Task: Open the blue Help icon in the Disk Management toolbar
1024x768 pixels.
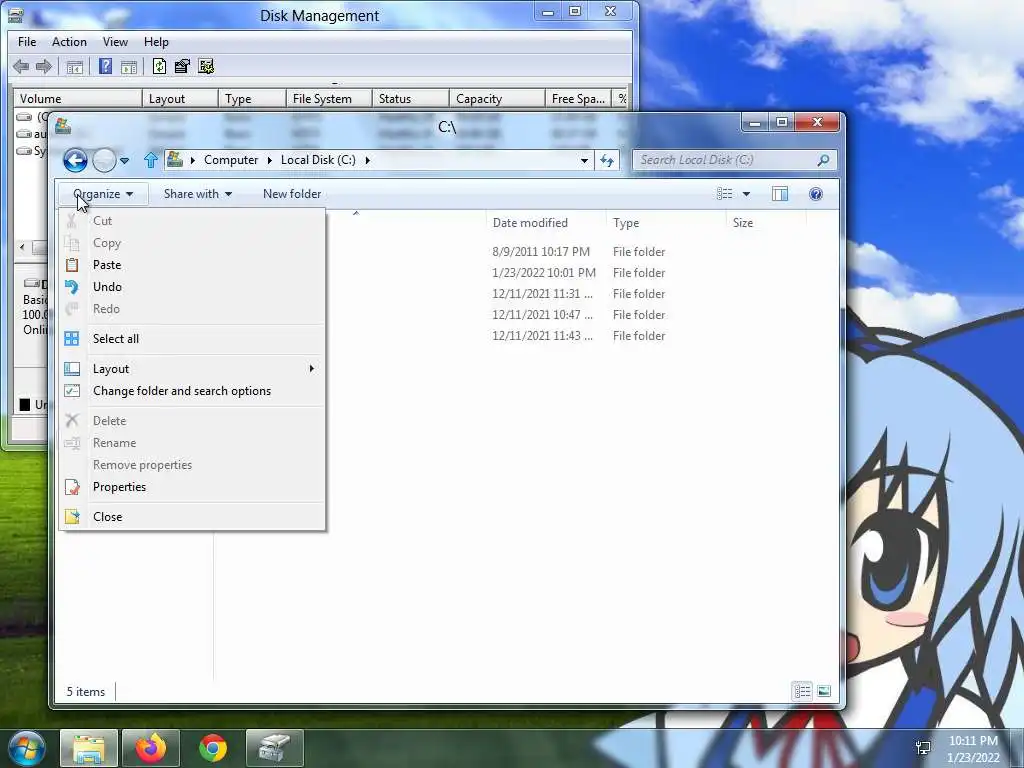Action: click(105, 66)
